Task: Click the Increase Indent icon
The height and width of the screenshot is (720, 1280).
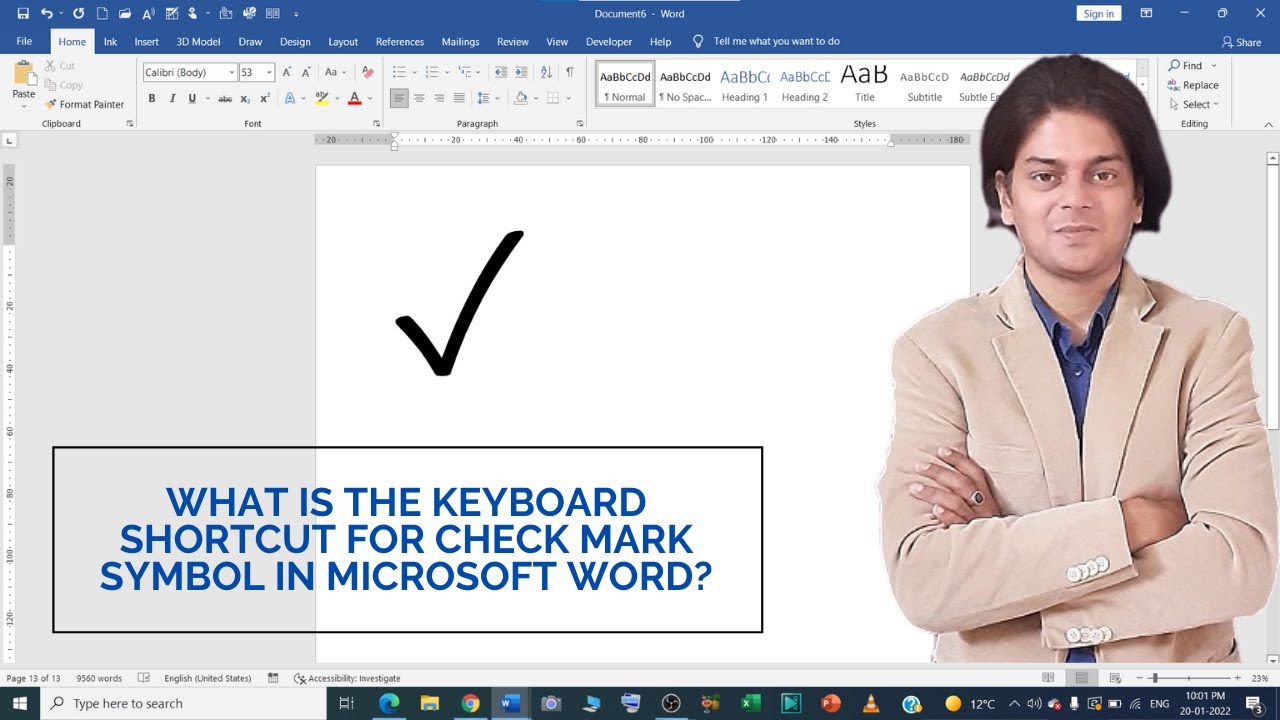Action: click(x=521, y=72)
